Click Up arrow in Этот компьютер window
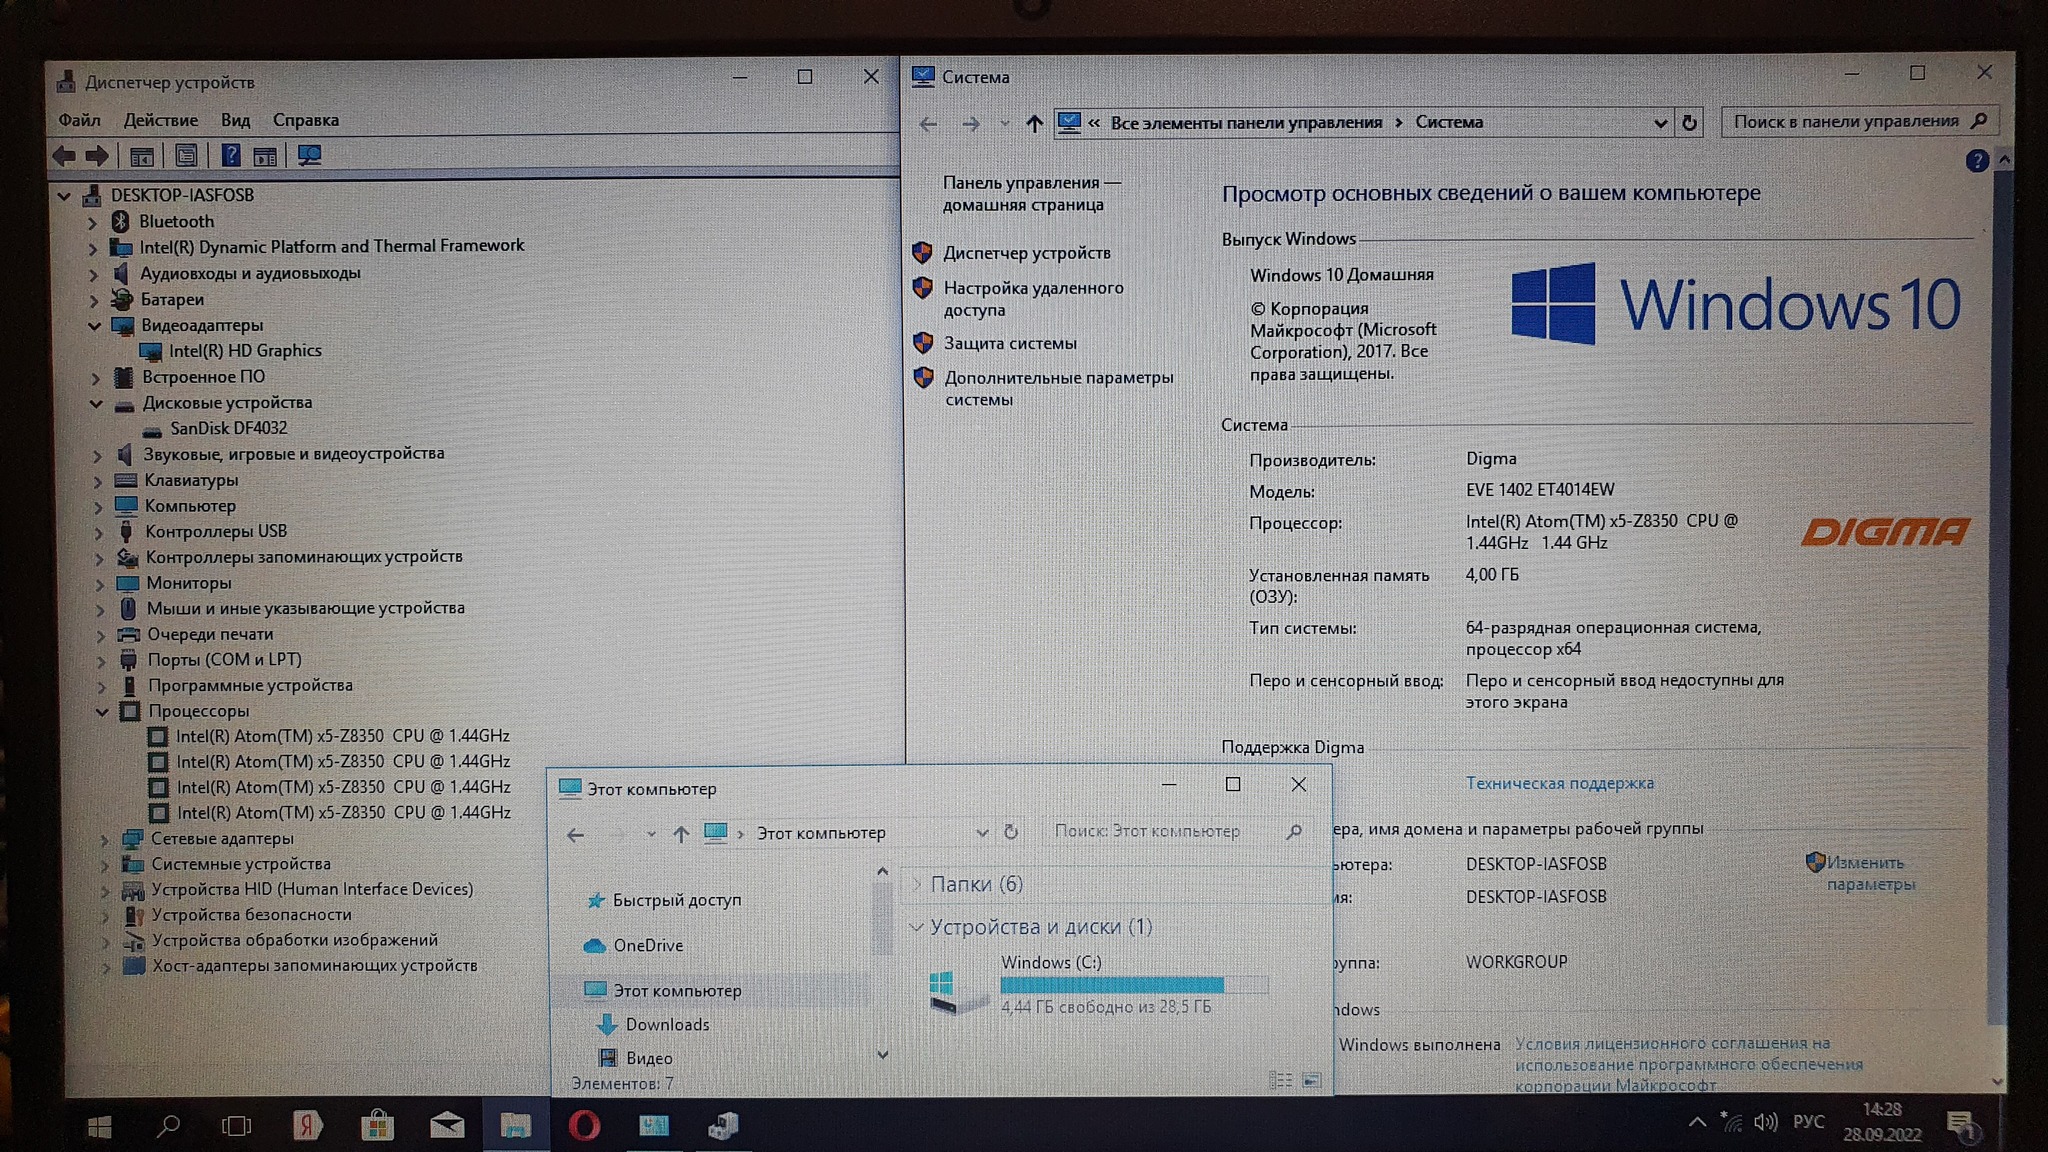The image size is (2048, 1152). [x=681, y=834]
